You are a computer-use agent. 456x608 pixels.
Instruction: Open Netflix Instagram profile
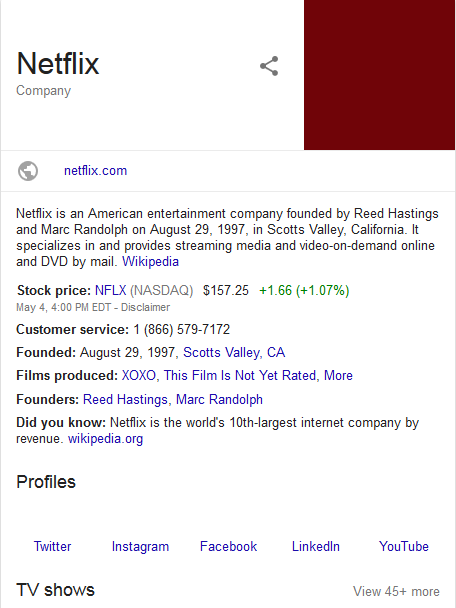(140, 546)
